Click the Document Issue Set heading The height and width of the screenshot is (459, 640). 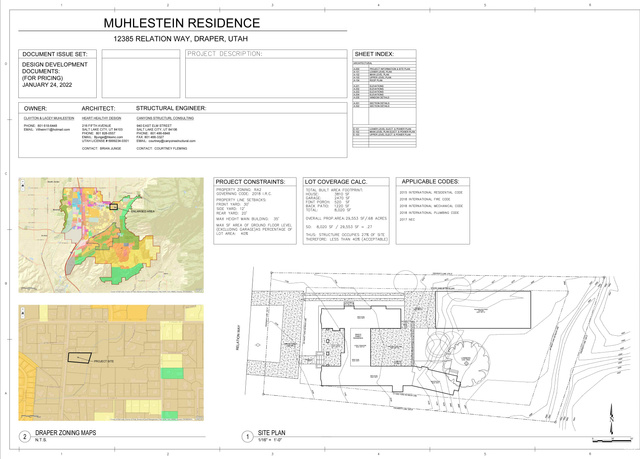[x=55, y=54]
